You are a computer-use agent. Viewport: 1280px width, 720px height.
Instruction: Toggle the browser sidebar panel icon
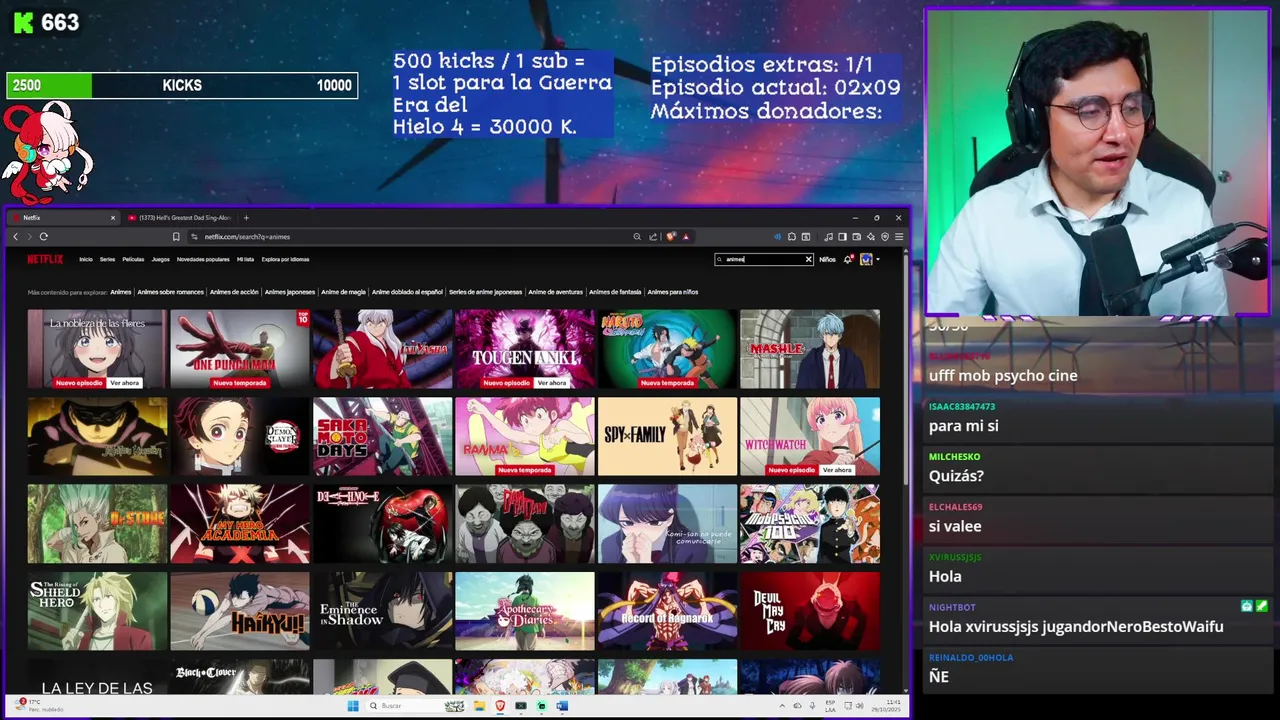click(x=842, y=237)
